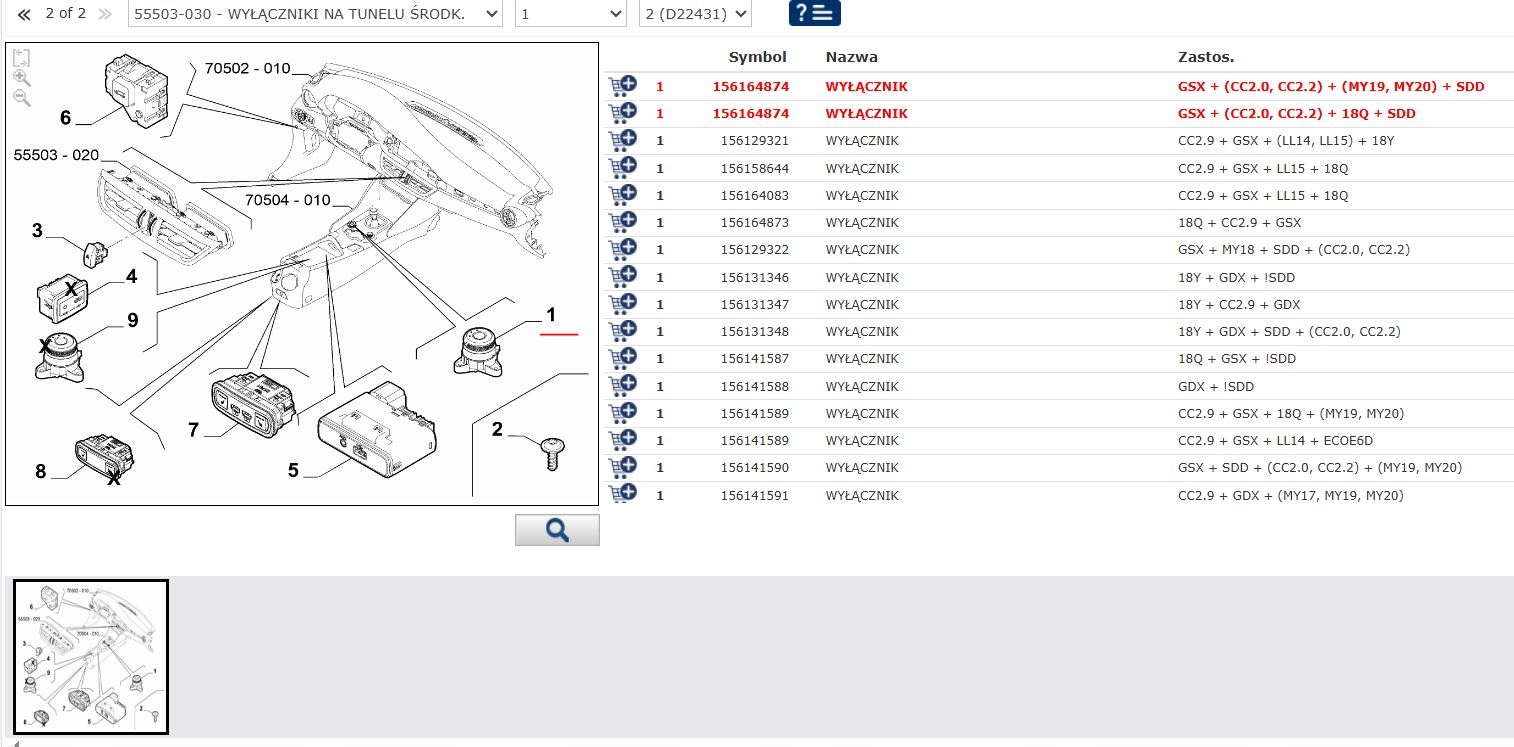The image size is (1514, 747).
Task: Open the help legend button
Action: pos(814,13)
